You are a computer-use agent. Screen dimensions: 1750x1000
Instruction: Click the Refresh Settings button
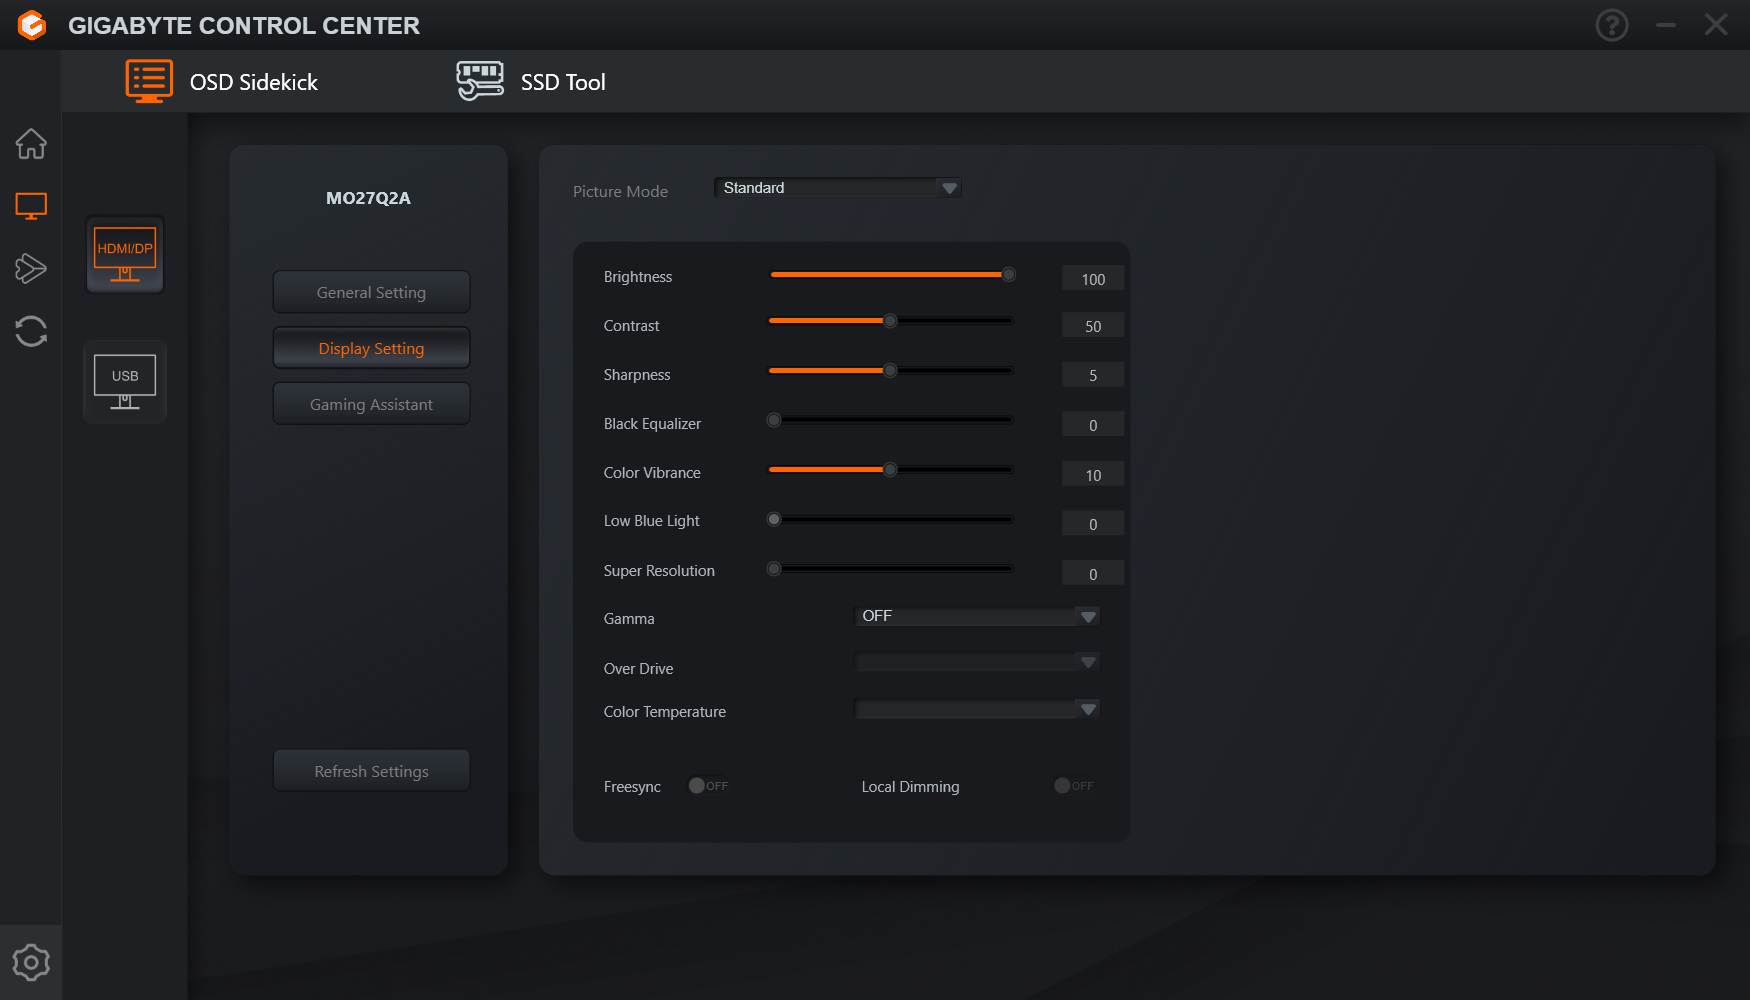tap(371, 771)
